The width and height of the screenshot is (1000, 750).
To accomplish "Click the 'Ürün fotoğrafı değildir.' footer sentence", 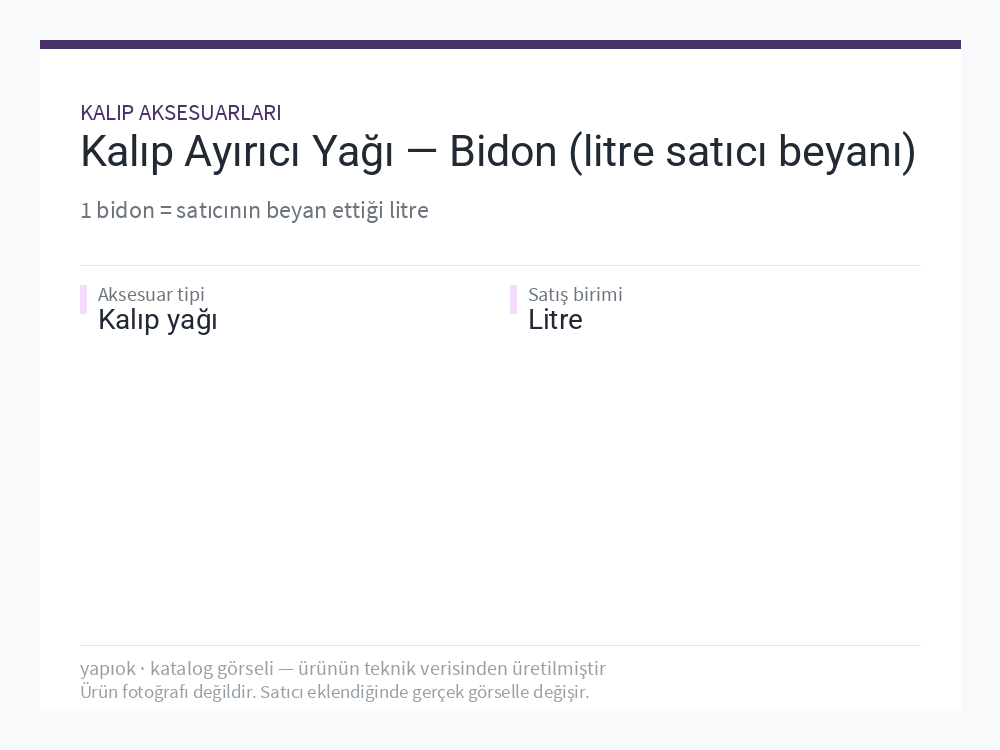I will point(168,692).
